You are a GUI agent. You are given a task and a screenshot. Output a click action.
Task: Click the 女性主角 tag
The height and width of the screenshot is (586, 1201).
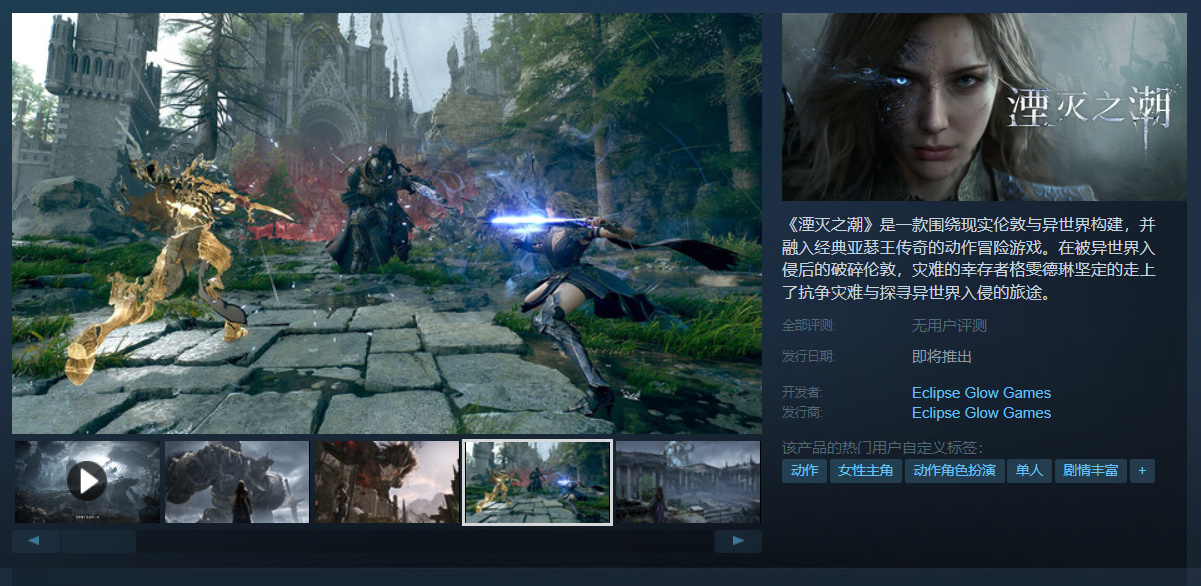pos(866,471)
